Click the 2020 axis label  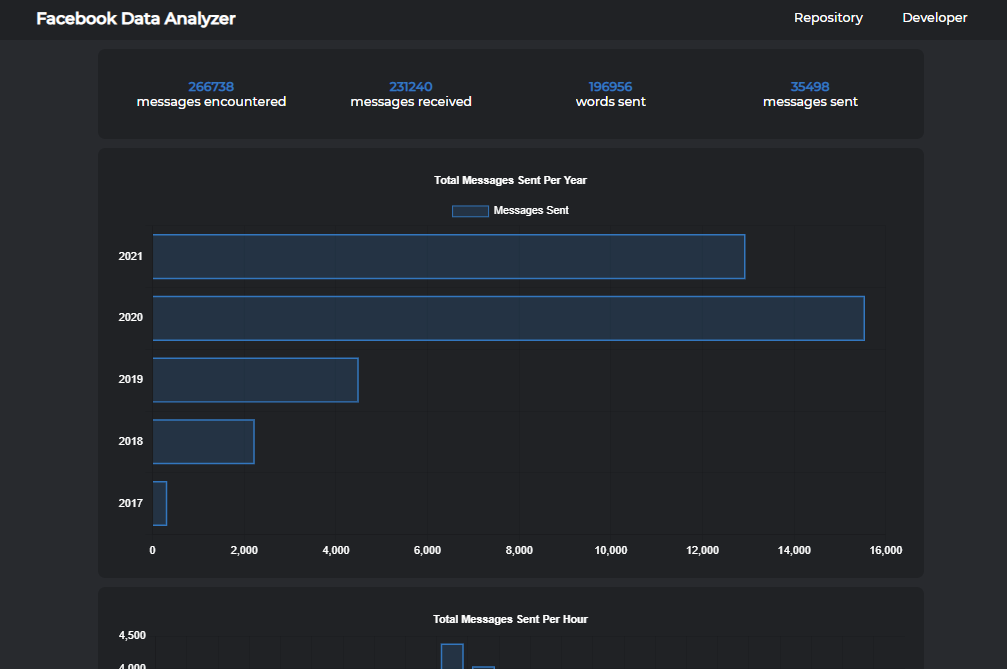point(130,318)
